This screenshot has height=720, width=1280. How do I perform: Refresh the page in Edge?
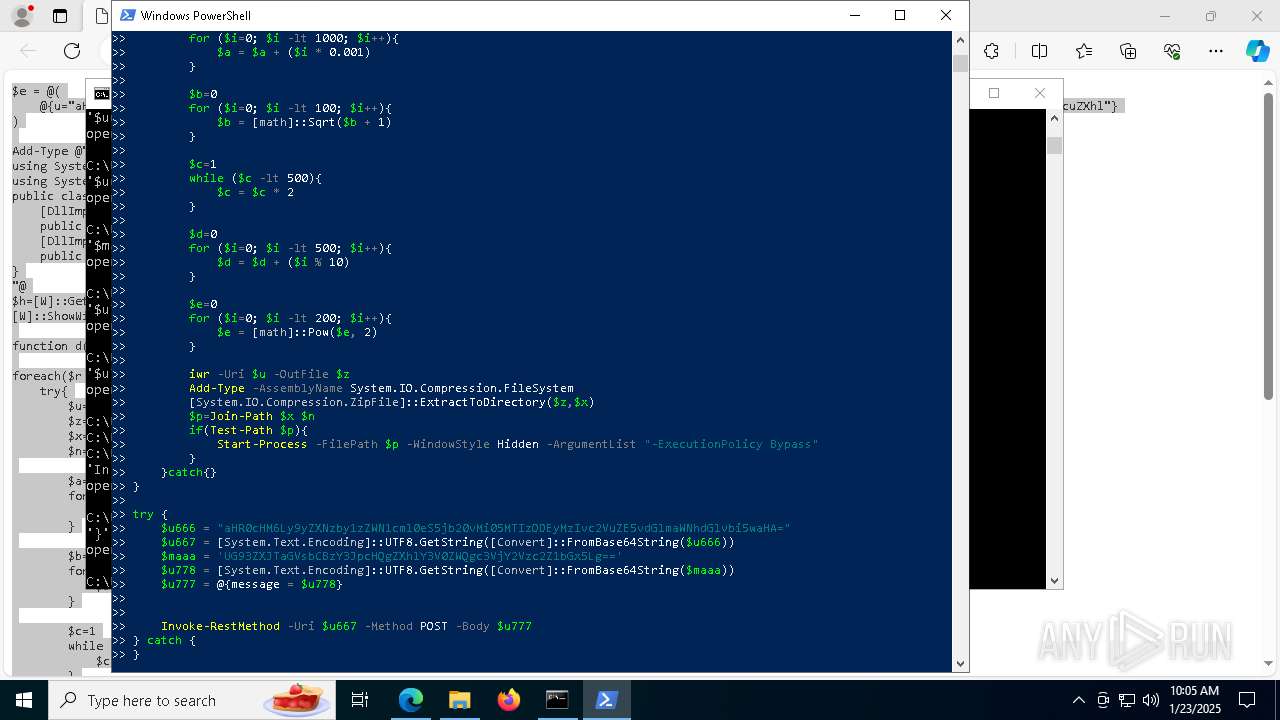tap(72, 51)
